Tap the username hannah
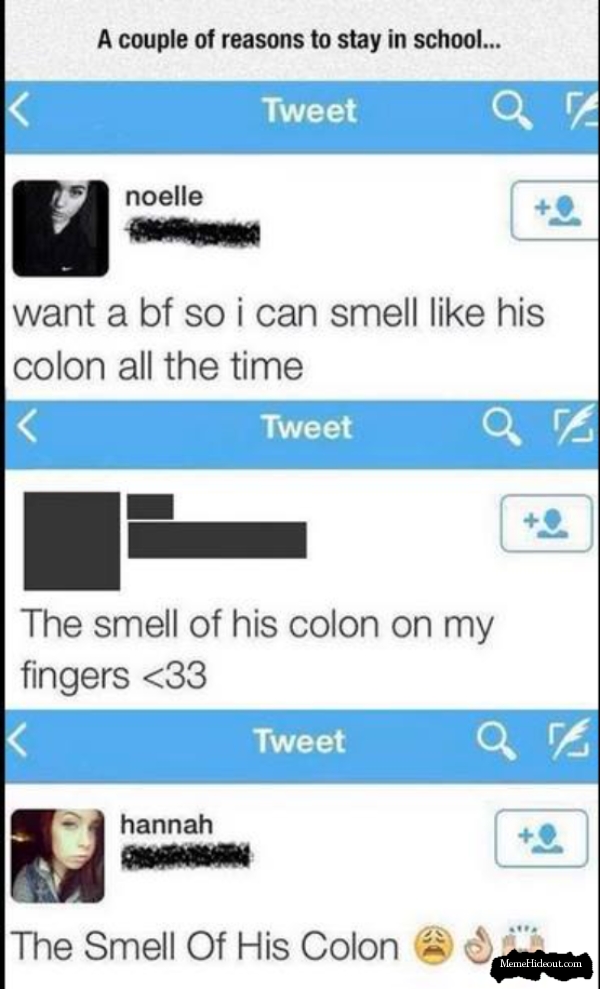600x989 pixels. click(x=167, y=824)
